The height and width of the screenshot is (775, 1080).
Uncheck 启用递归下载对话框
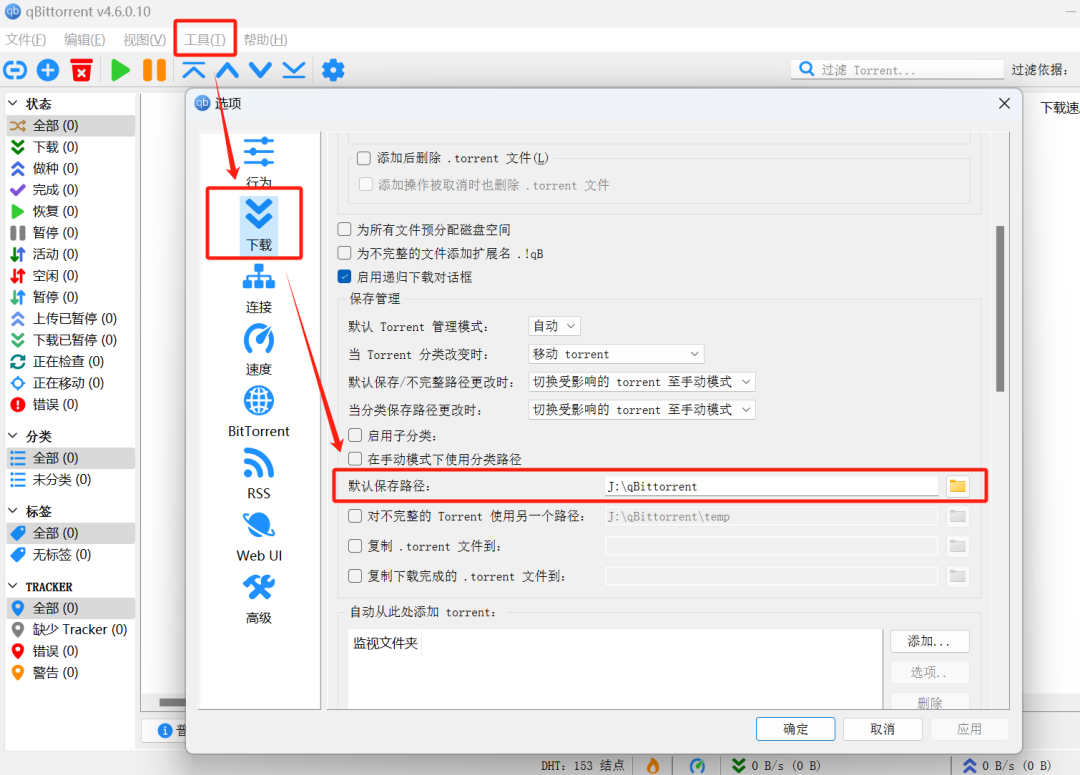[344, 277]
